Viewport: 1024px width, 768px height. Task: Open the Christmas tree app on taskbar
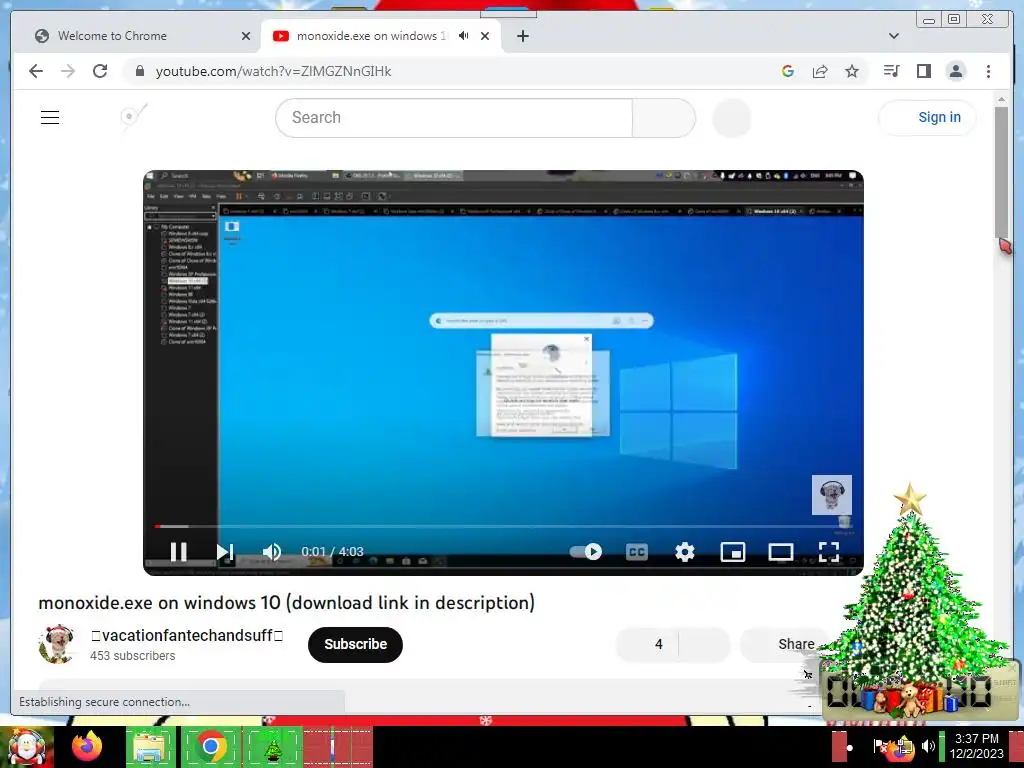pyautogui.click(x=272, y=747)
